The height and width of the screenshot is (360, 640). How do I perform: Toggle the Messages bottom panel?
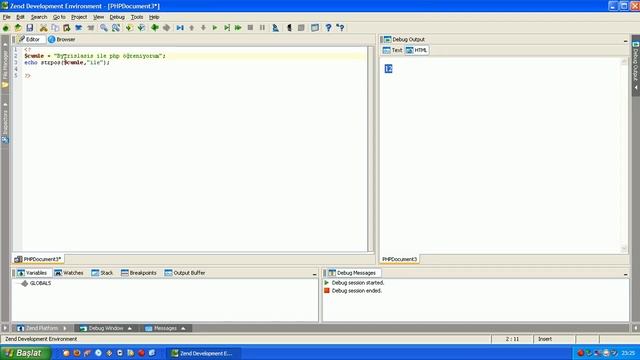point(165,328)
